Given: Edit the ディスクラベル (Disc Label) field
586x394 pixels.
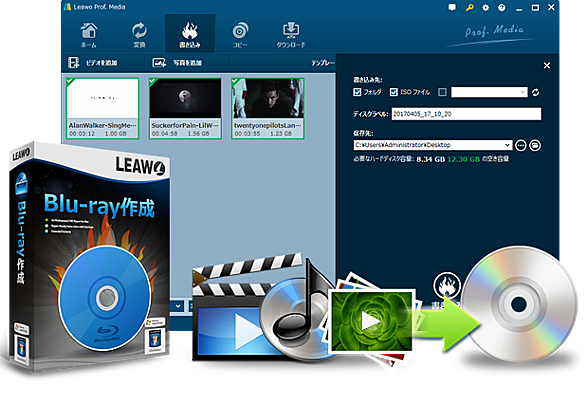Looking at the screenshot, I should click(466, 114).
